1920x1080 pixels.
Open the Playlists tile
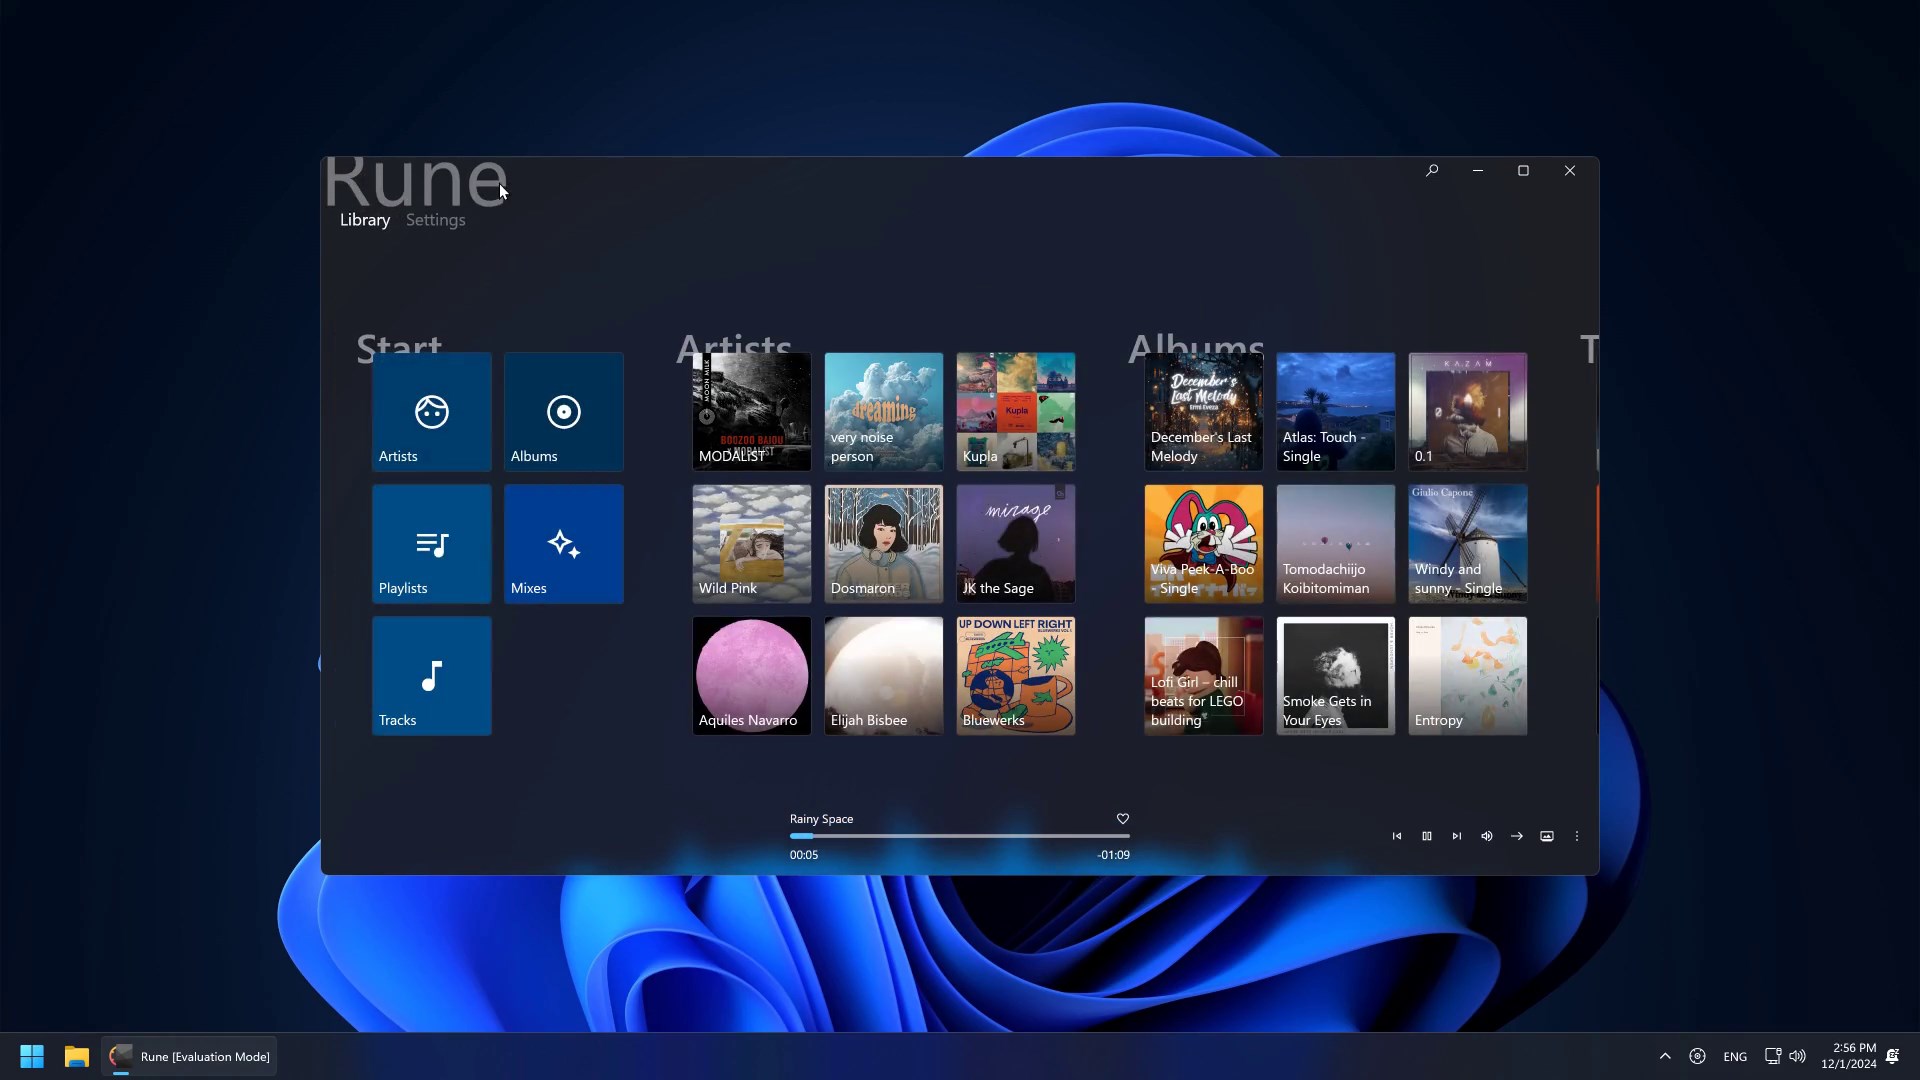431,543
